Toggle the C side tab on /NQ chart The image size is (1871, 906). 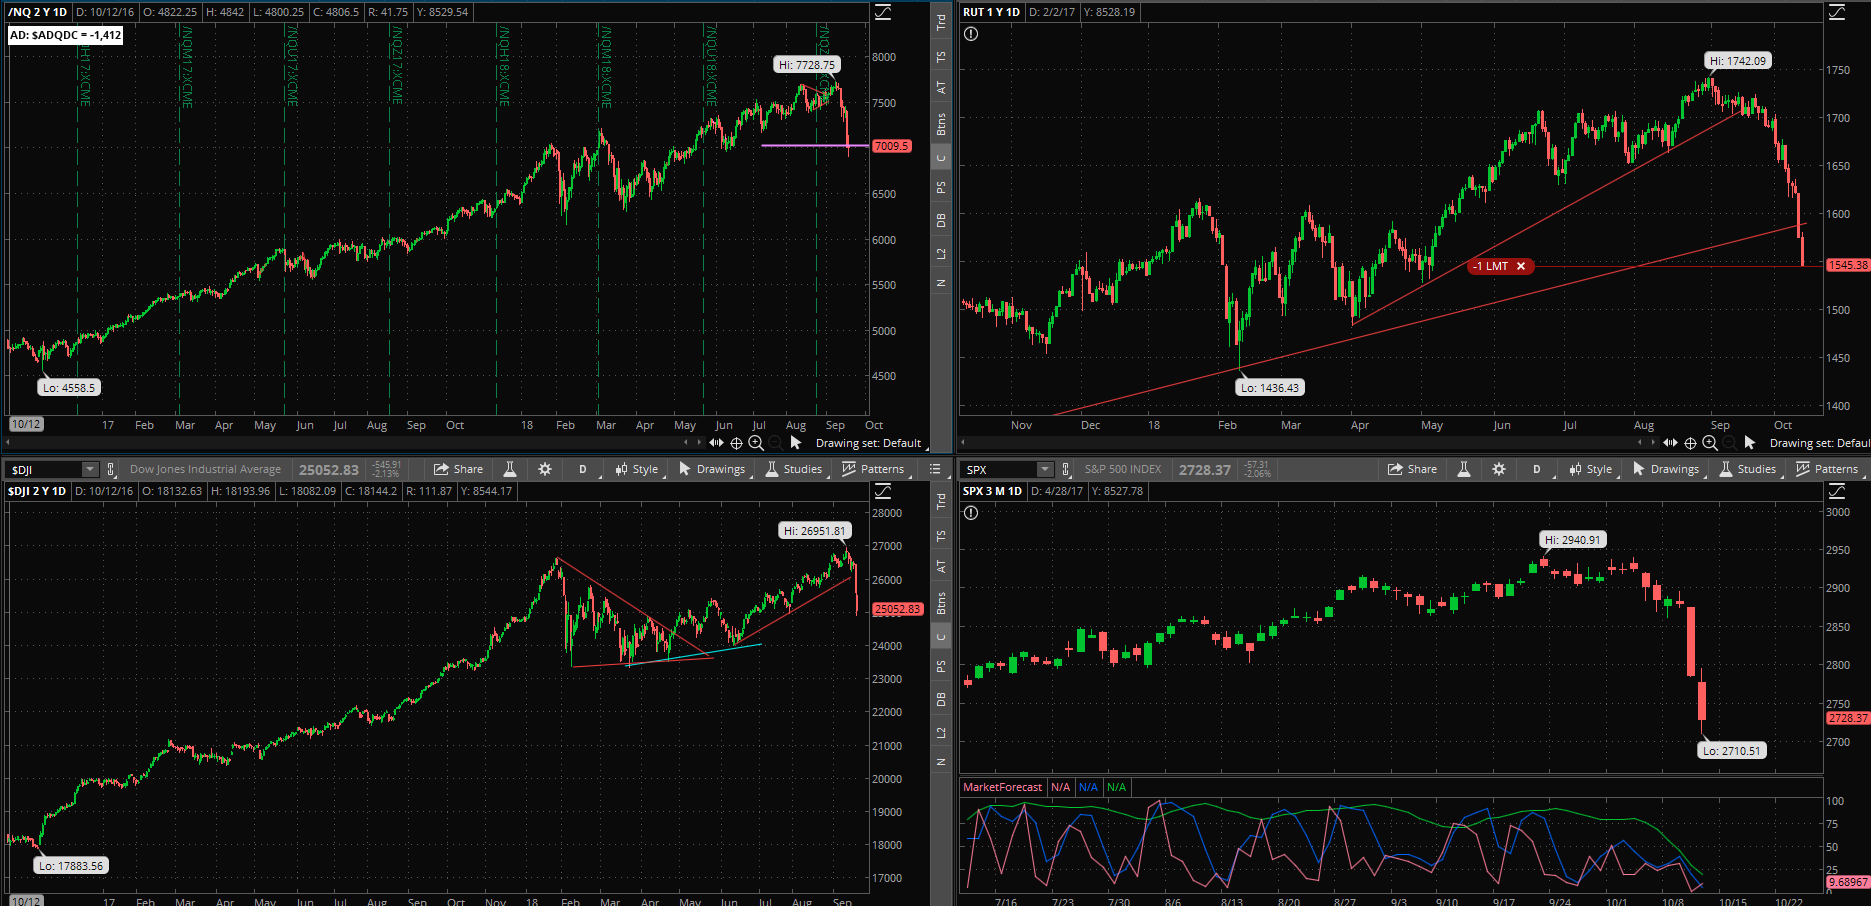coord(941,158)
